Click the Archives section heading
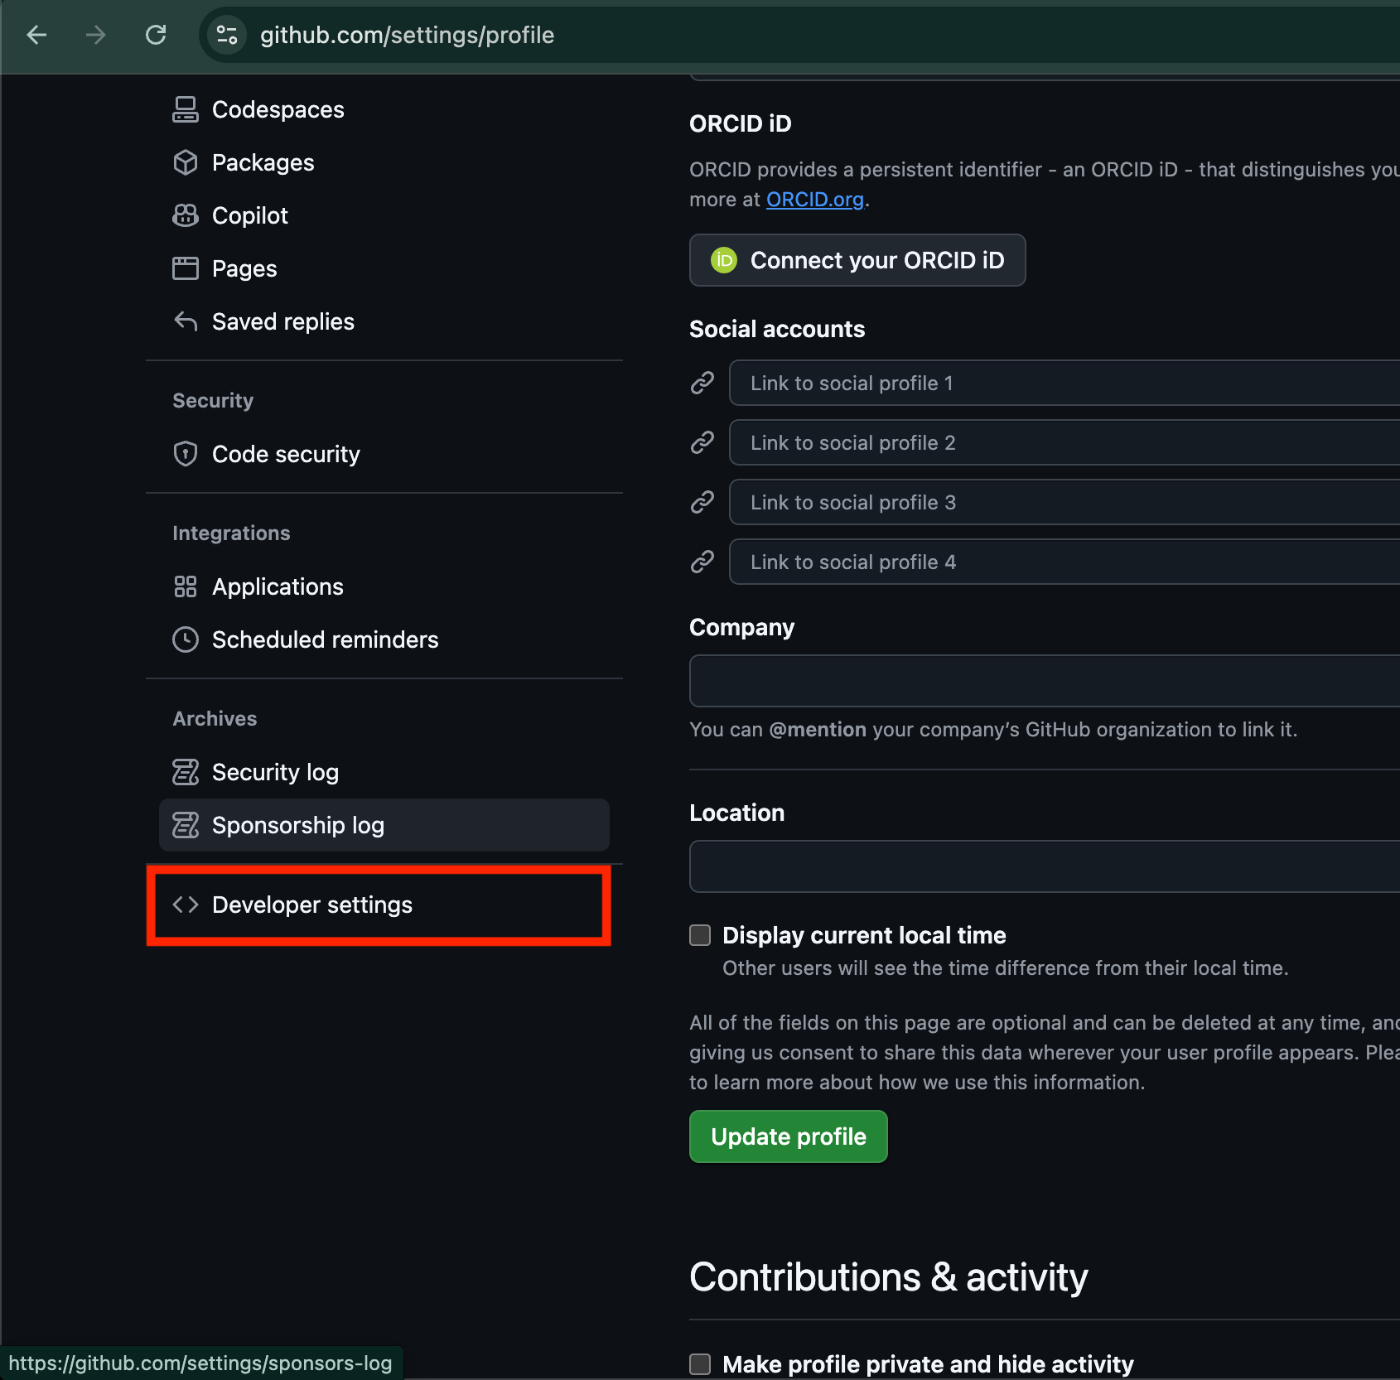 [215, 719]
